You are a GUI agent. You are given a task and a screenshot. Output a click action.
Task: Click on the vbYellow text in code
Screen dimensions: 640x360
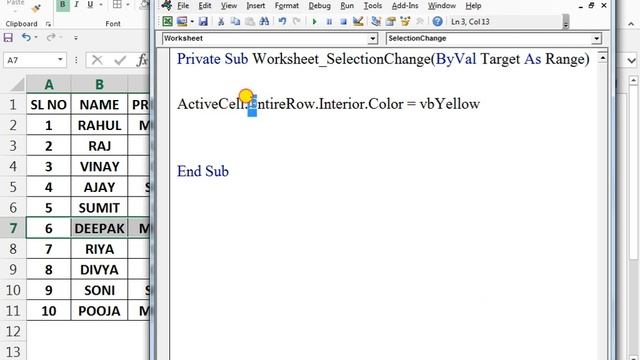(x=449, y=104)
